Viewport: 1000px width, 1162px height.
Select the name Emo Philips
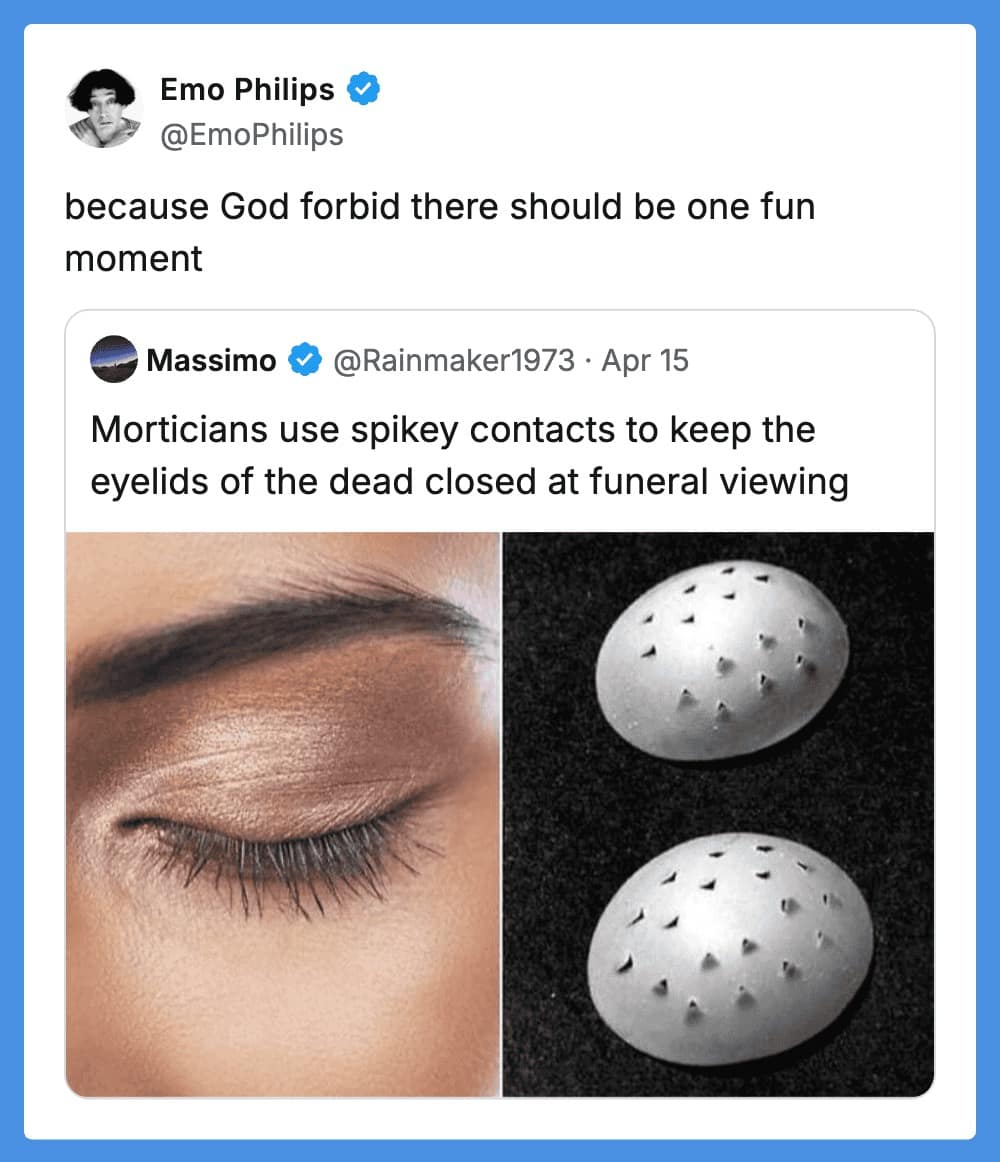pyautogui.click(x=247, y=89)
